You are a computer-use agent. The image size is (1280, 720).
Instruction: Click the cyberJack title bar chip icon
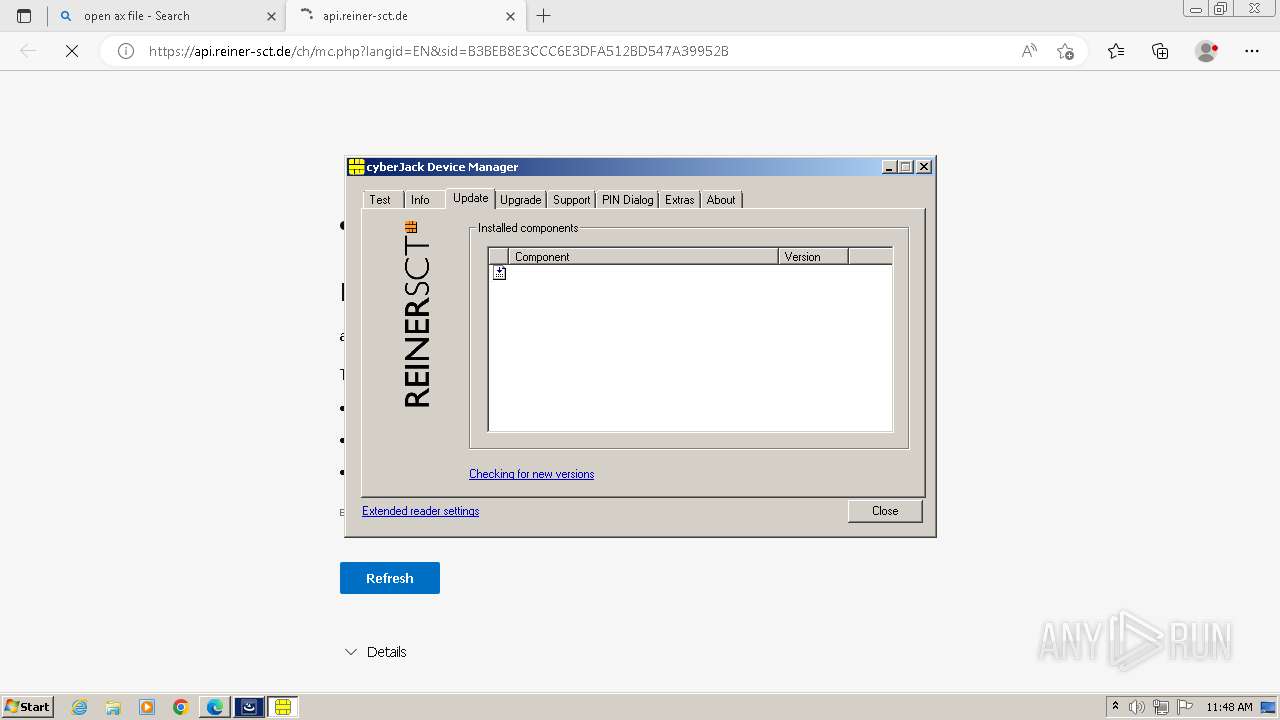point(356,167)
